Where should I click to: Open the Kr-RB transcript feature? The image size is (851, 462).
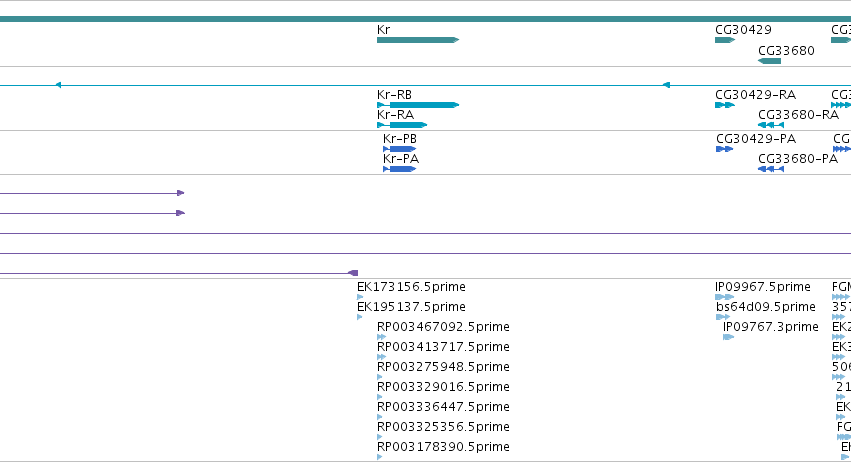[418, 105]
